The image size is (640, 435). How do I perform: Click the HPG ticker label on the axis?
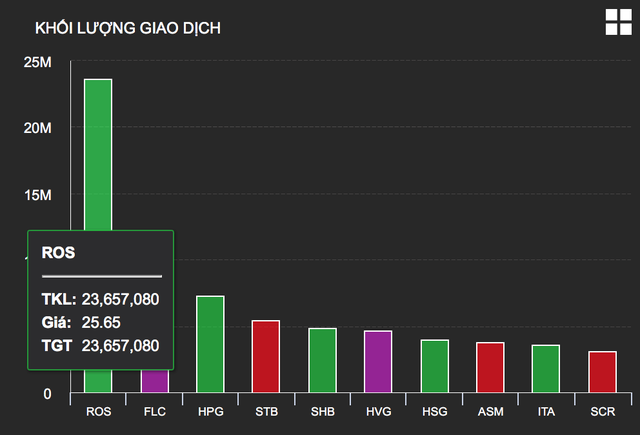coord(210,411)
